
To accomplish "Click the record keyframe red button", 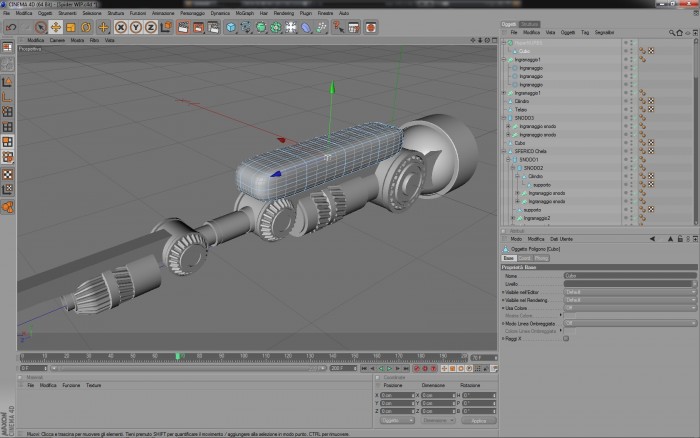I will point(417,369).
